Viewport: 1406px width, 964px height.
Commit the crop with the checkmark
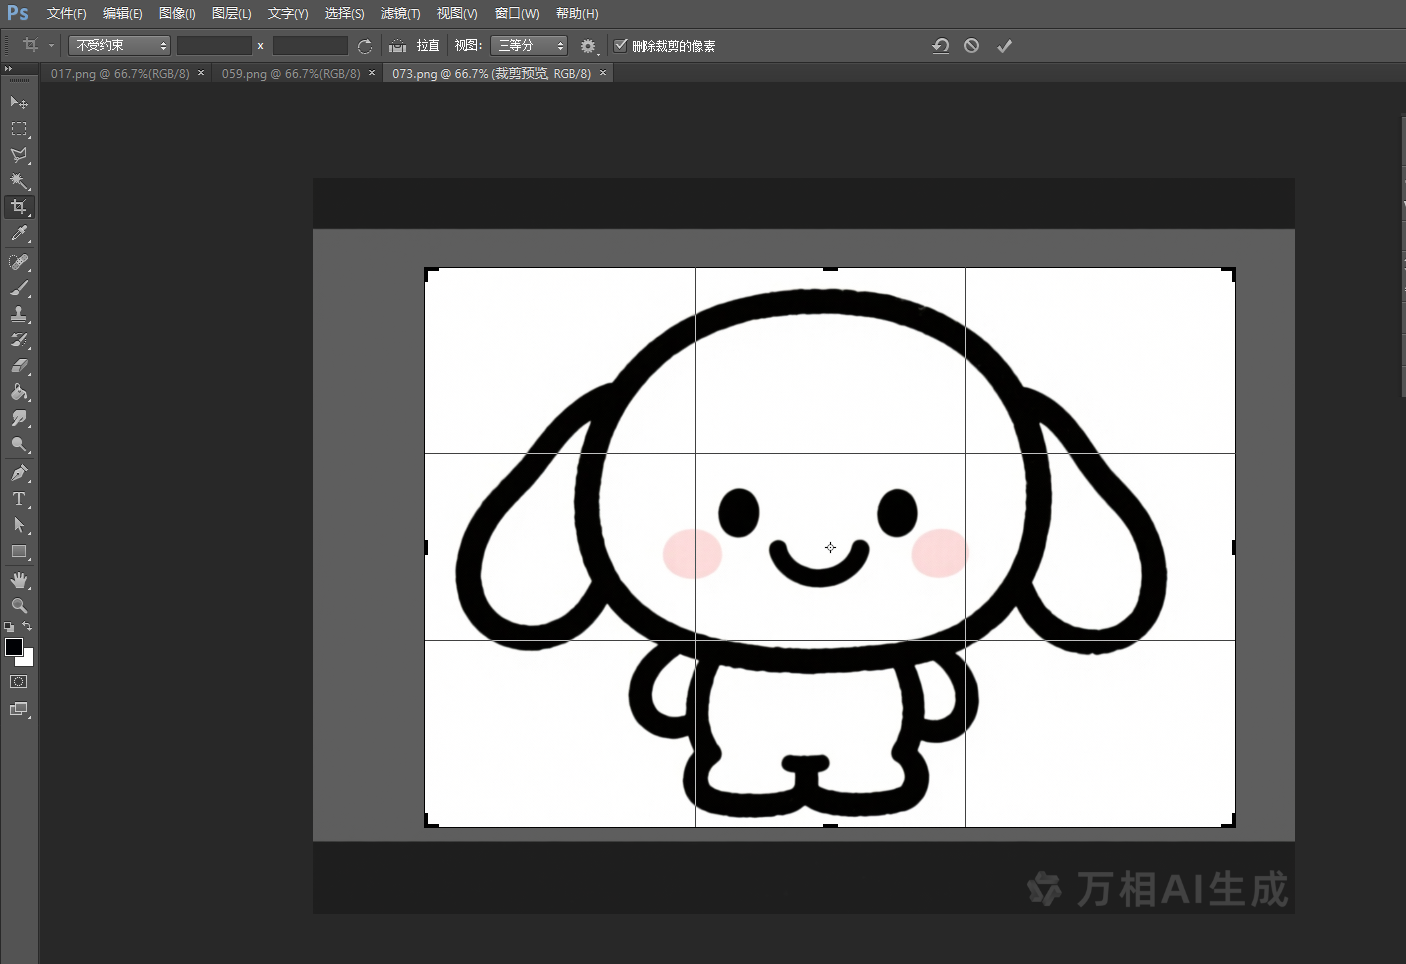pos(1004,46)
